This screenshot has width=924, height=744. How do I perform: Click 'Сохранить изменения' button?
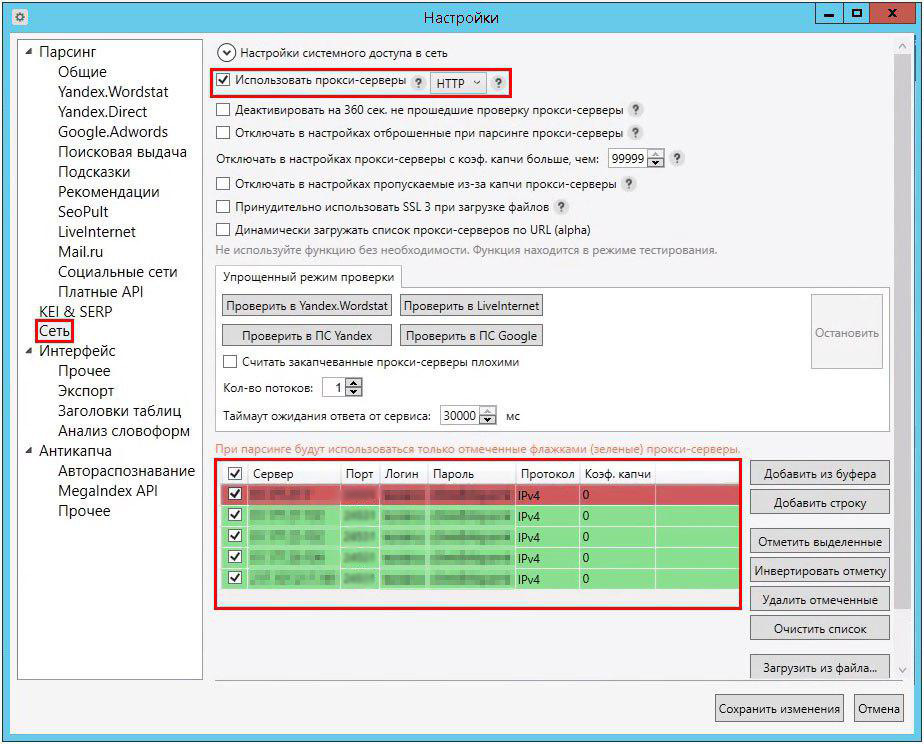coord(779,709)
